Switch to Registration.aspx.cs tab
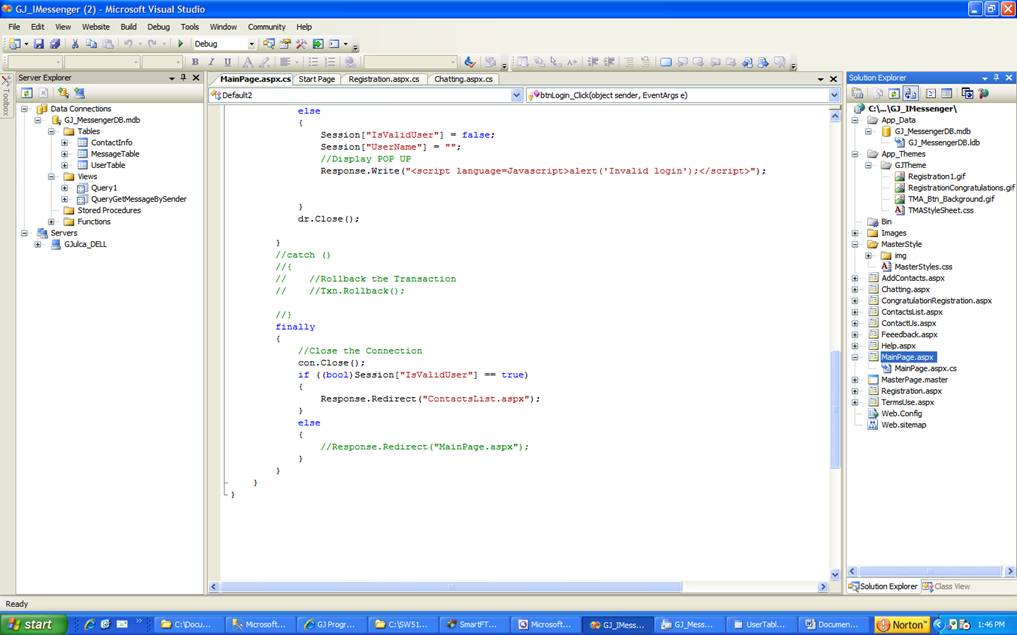The height and width of the screenshot is (635, 1017). [x=384, y=79]
